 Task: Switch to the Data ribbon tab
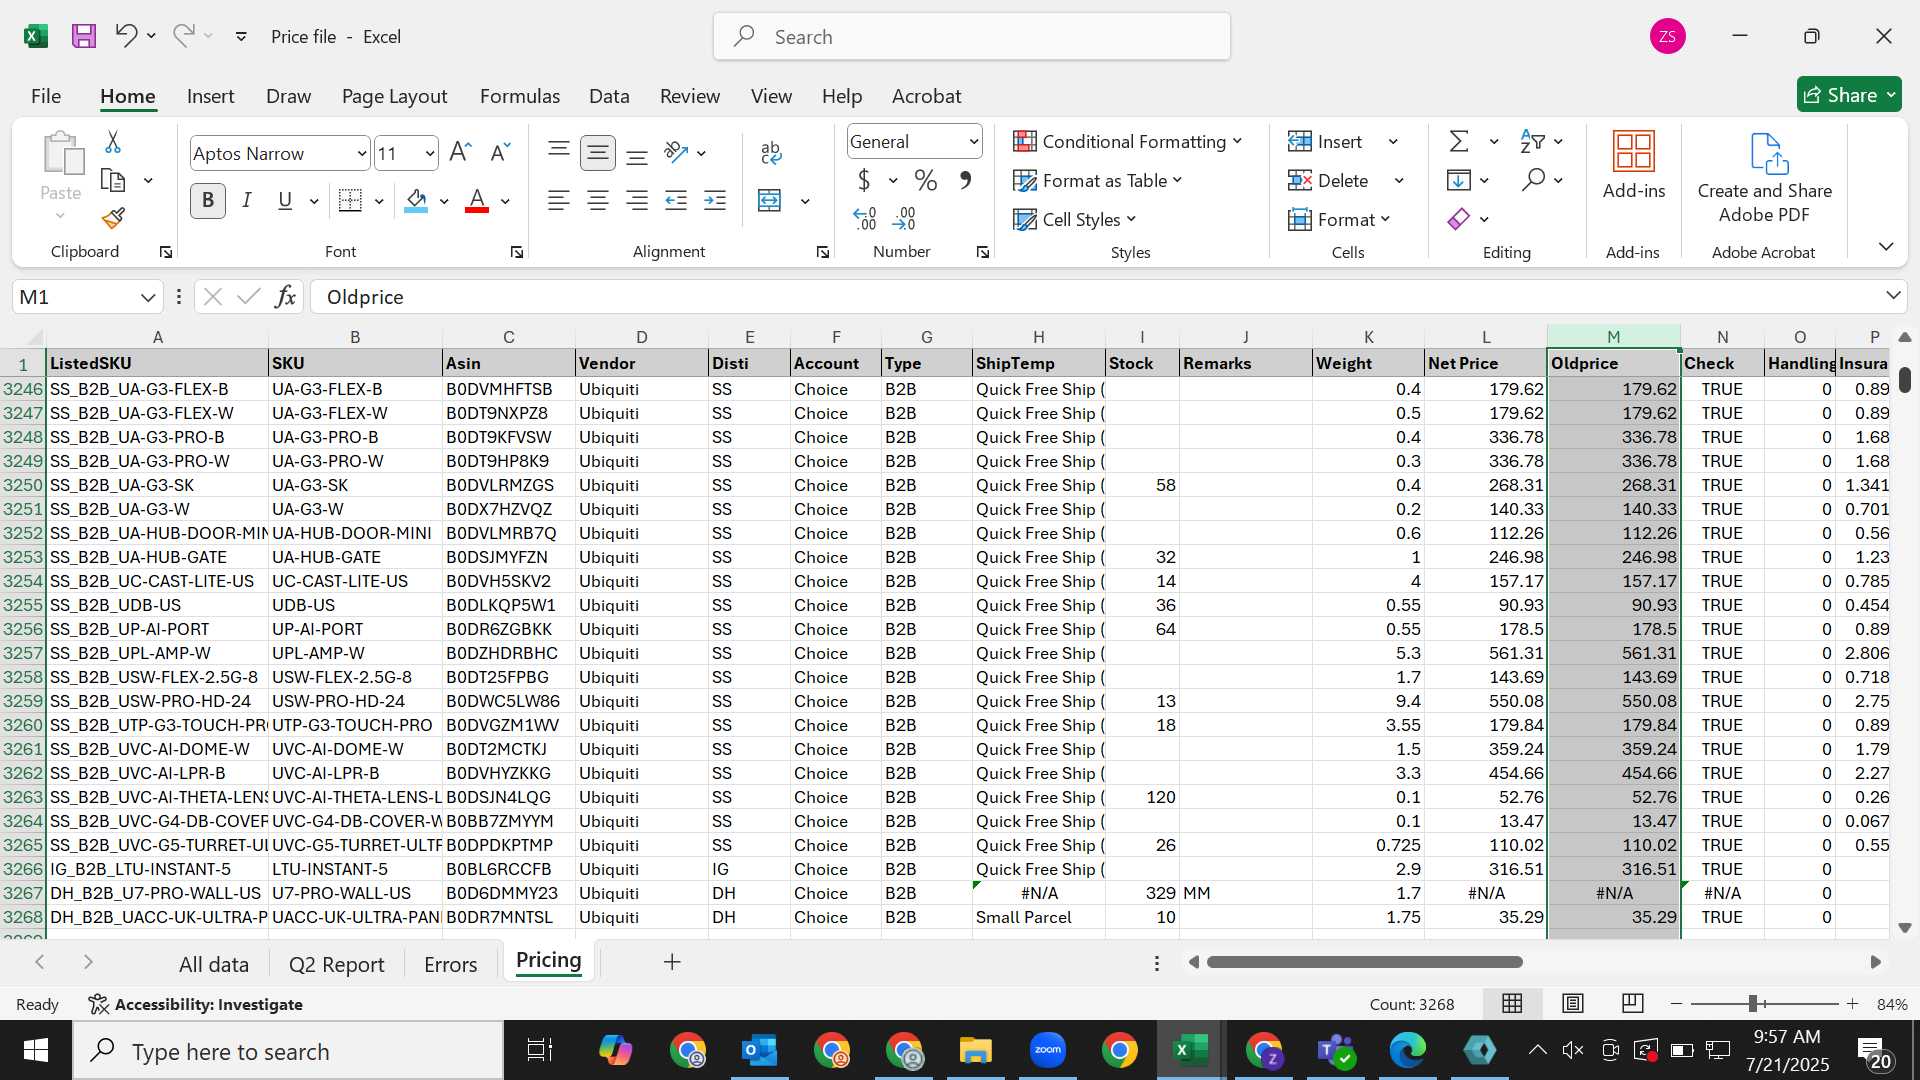609,96
